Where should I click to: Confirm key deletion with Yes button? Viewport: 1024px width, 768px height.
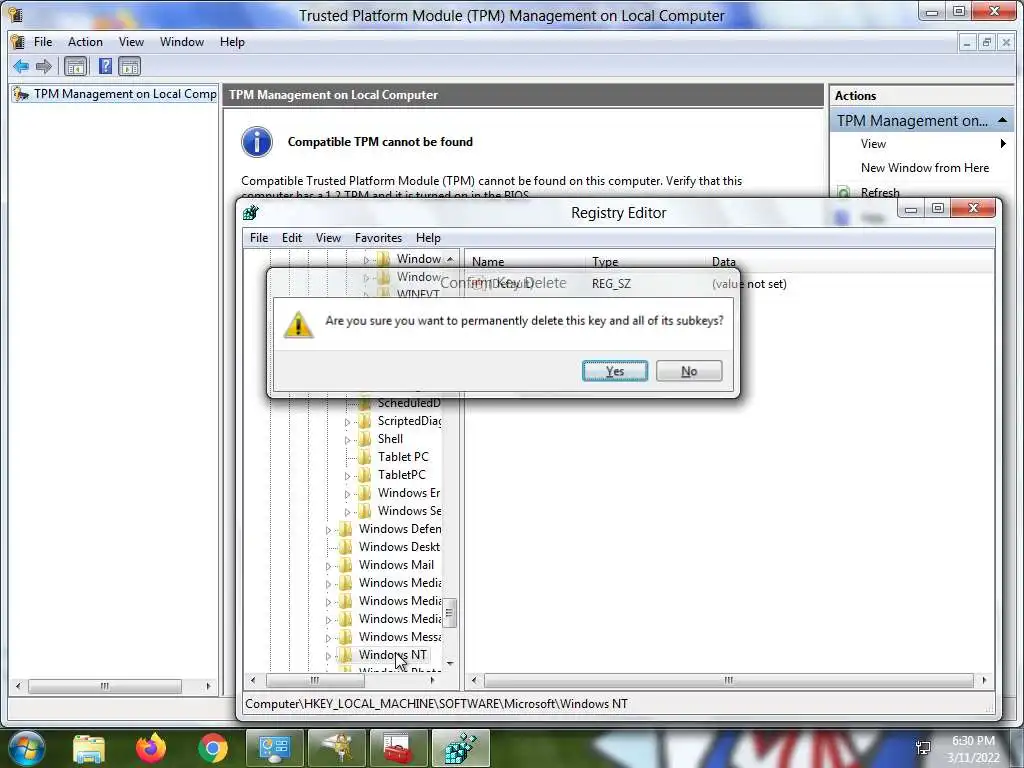point(615,371)
